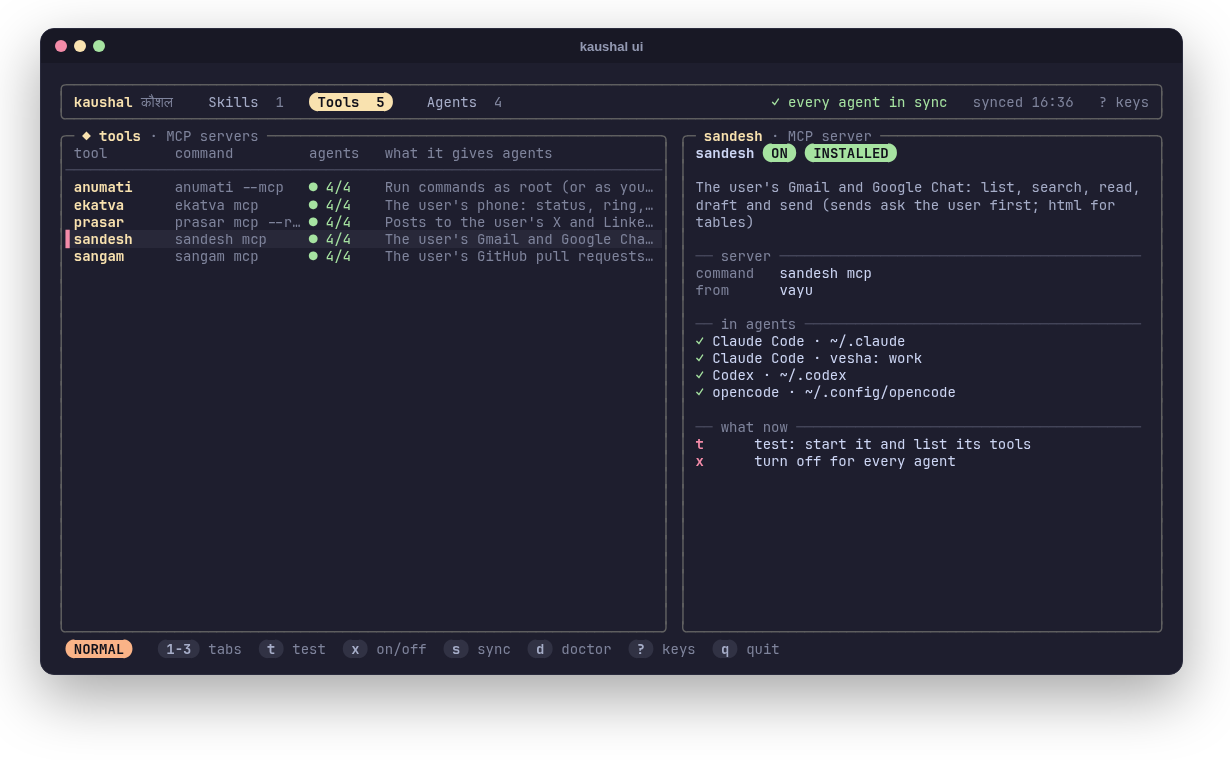Click the 'anumati --mcp' command cell
Viewport: 1230px width, 760px height.
229,187
